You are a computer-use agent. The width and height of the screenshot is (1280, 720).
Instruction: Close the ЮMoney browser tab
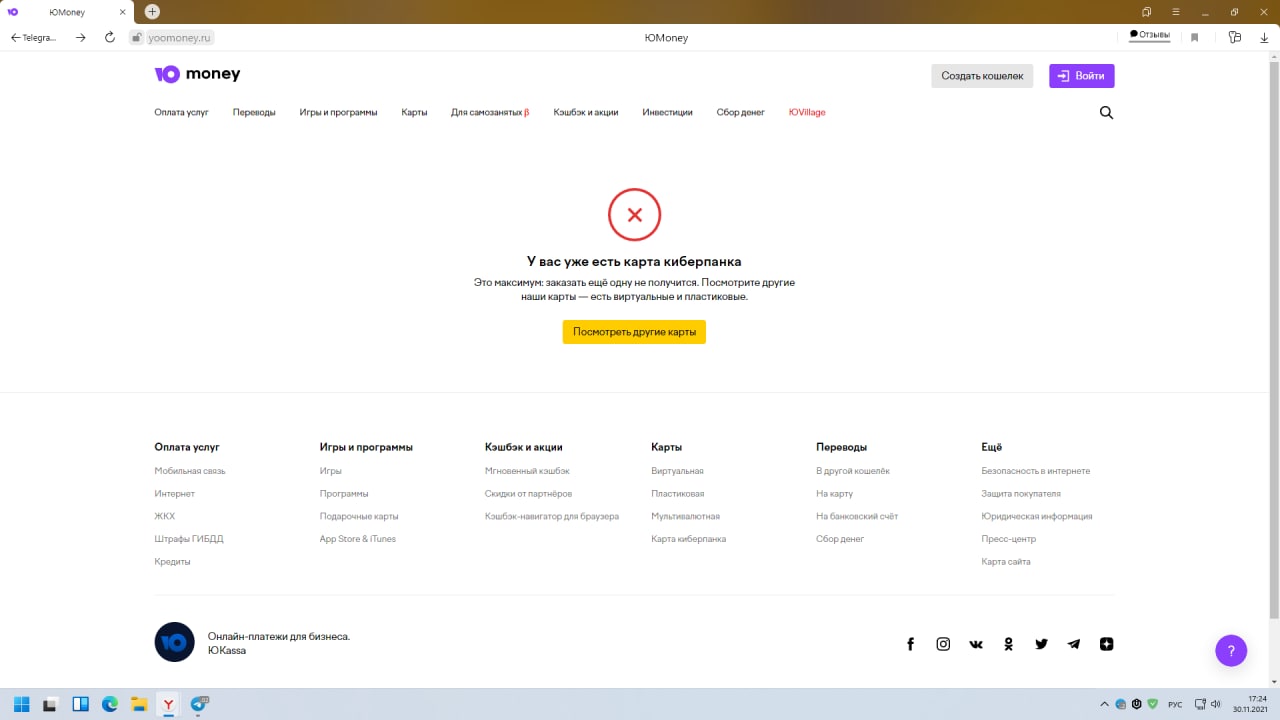tap(121, 12)
